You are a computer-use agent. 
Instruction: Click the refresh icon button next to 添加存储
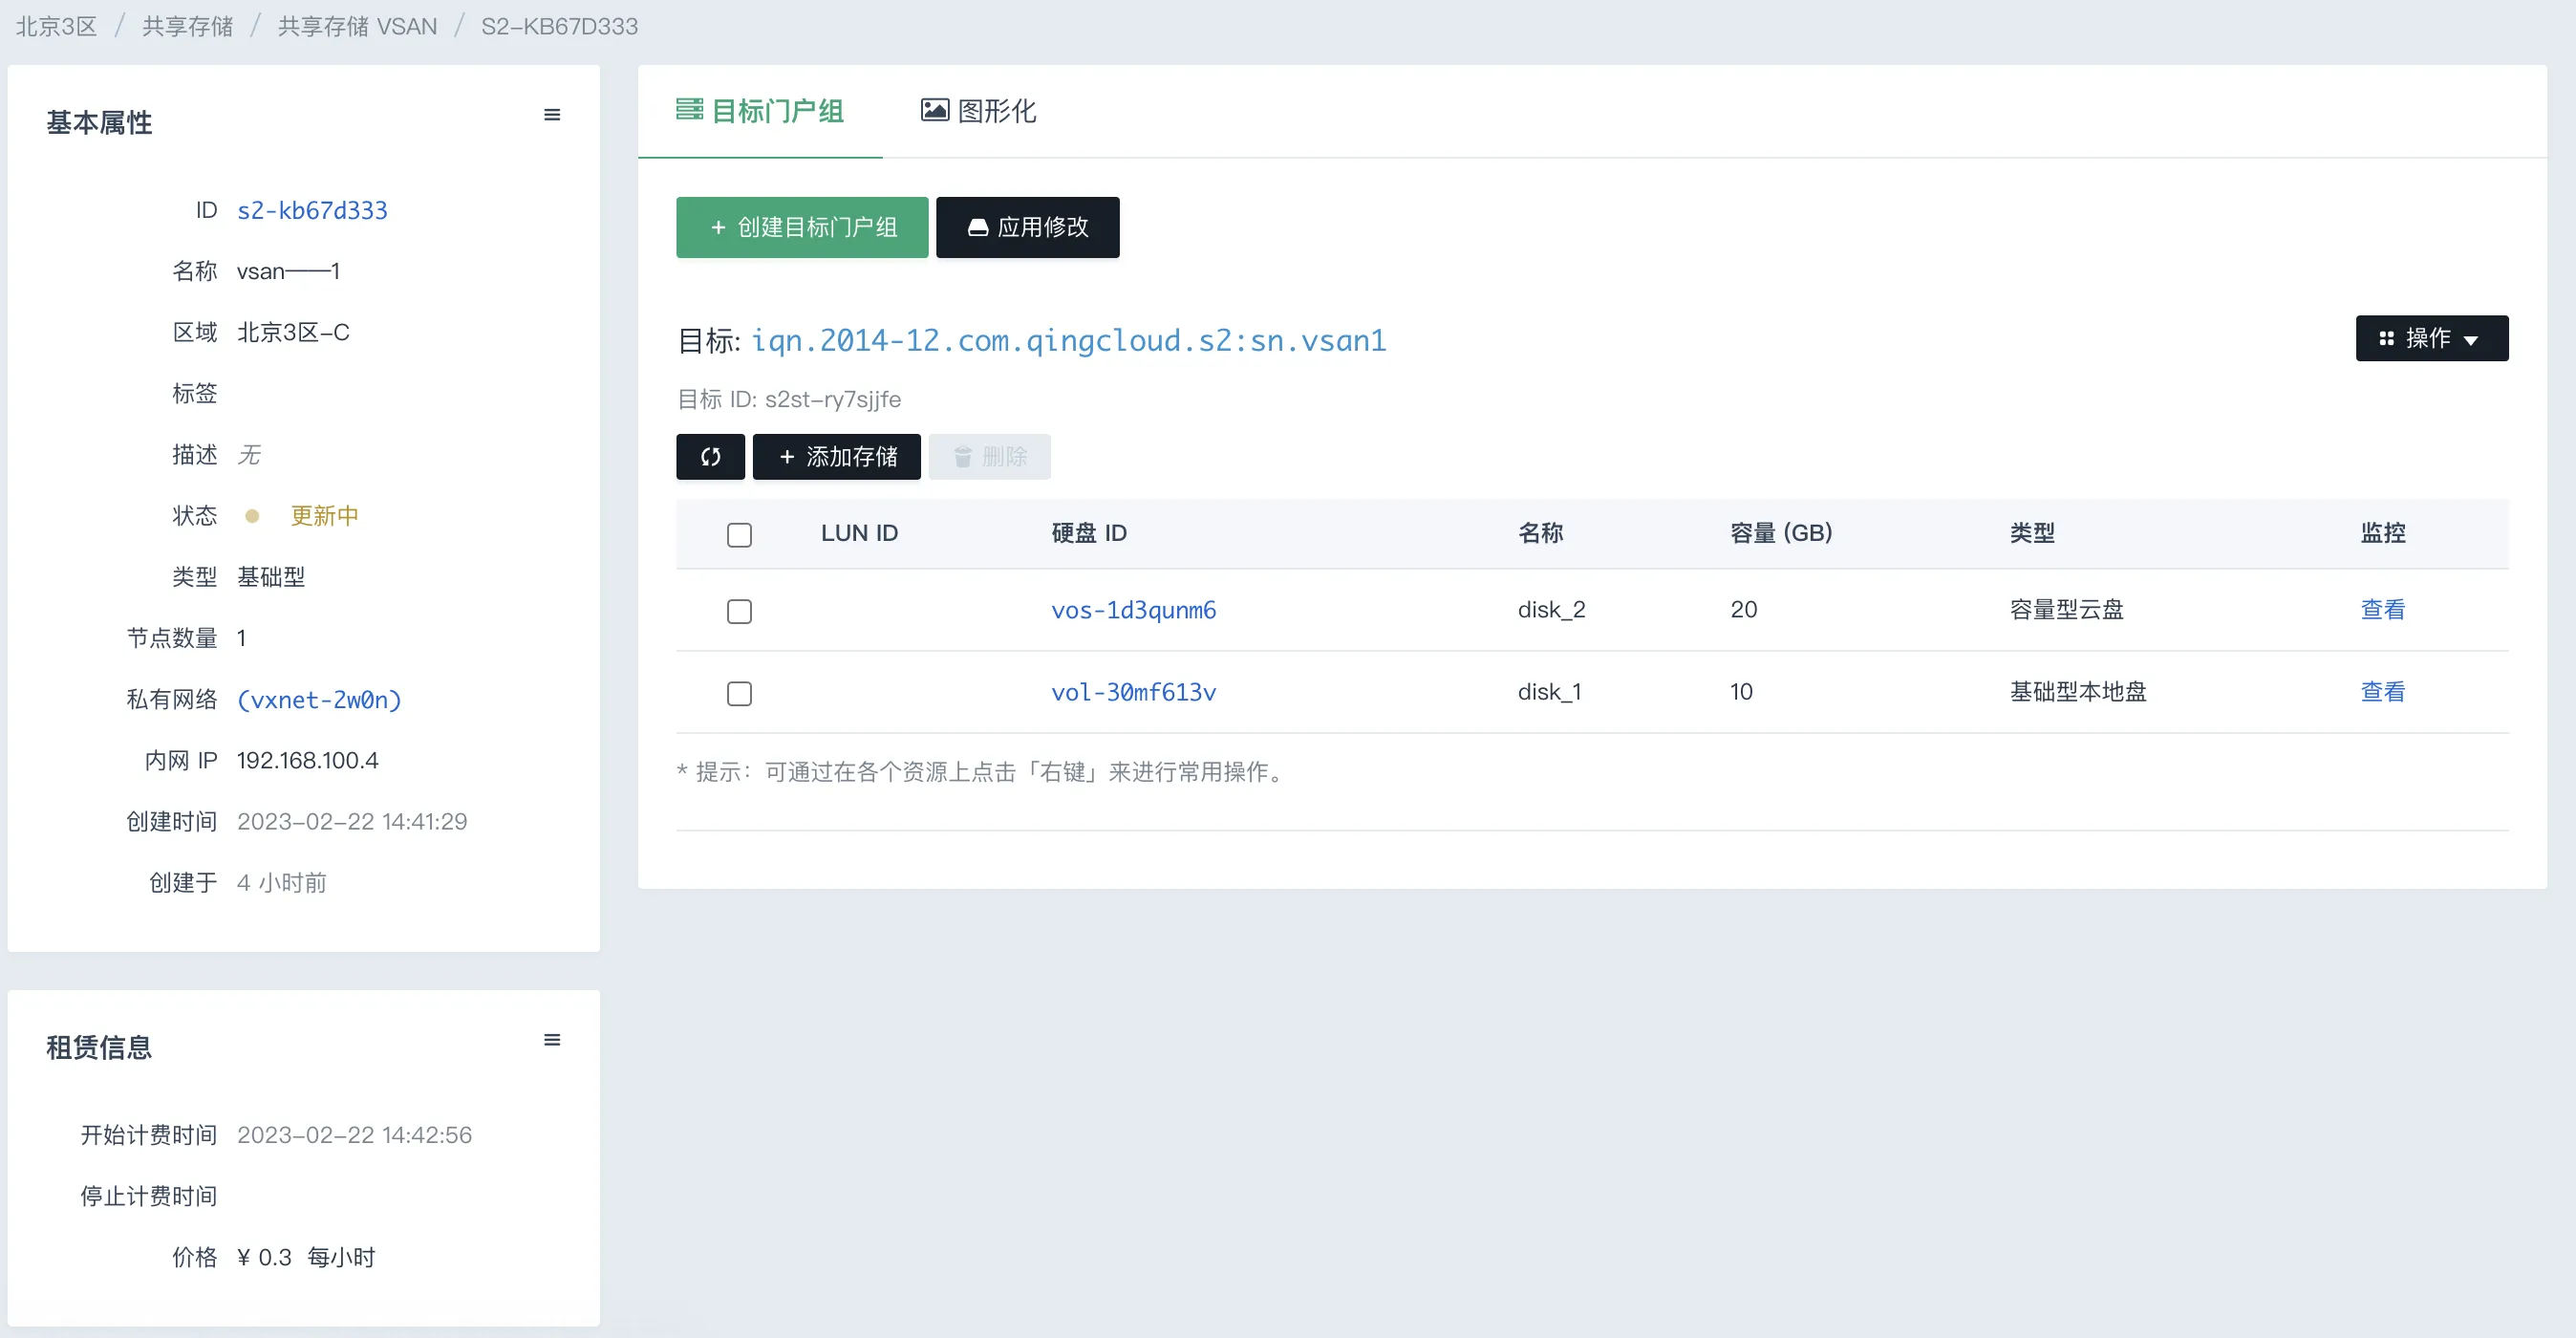[x=710, y=457]
